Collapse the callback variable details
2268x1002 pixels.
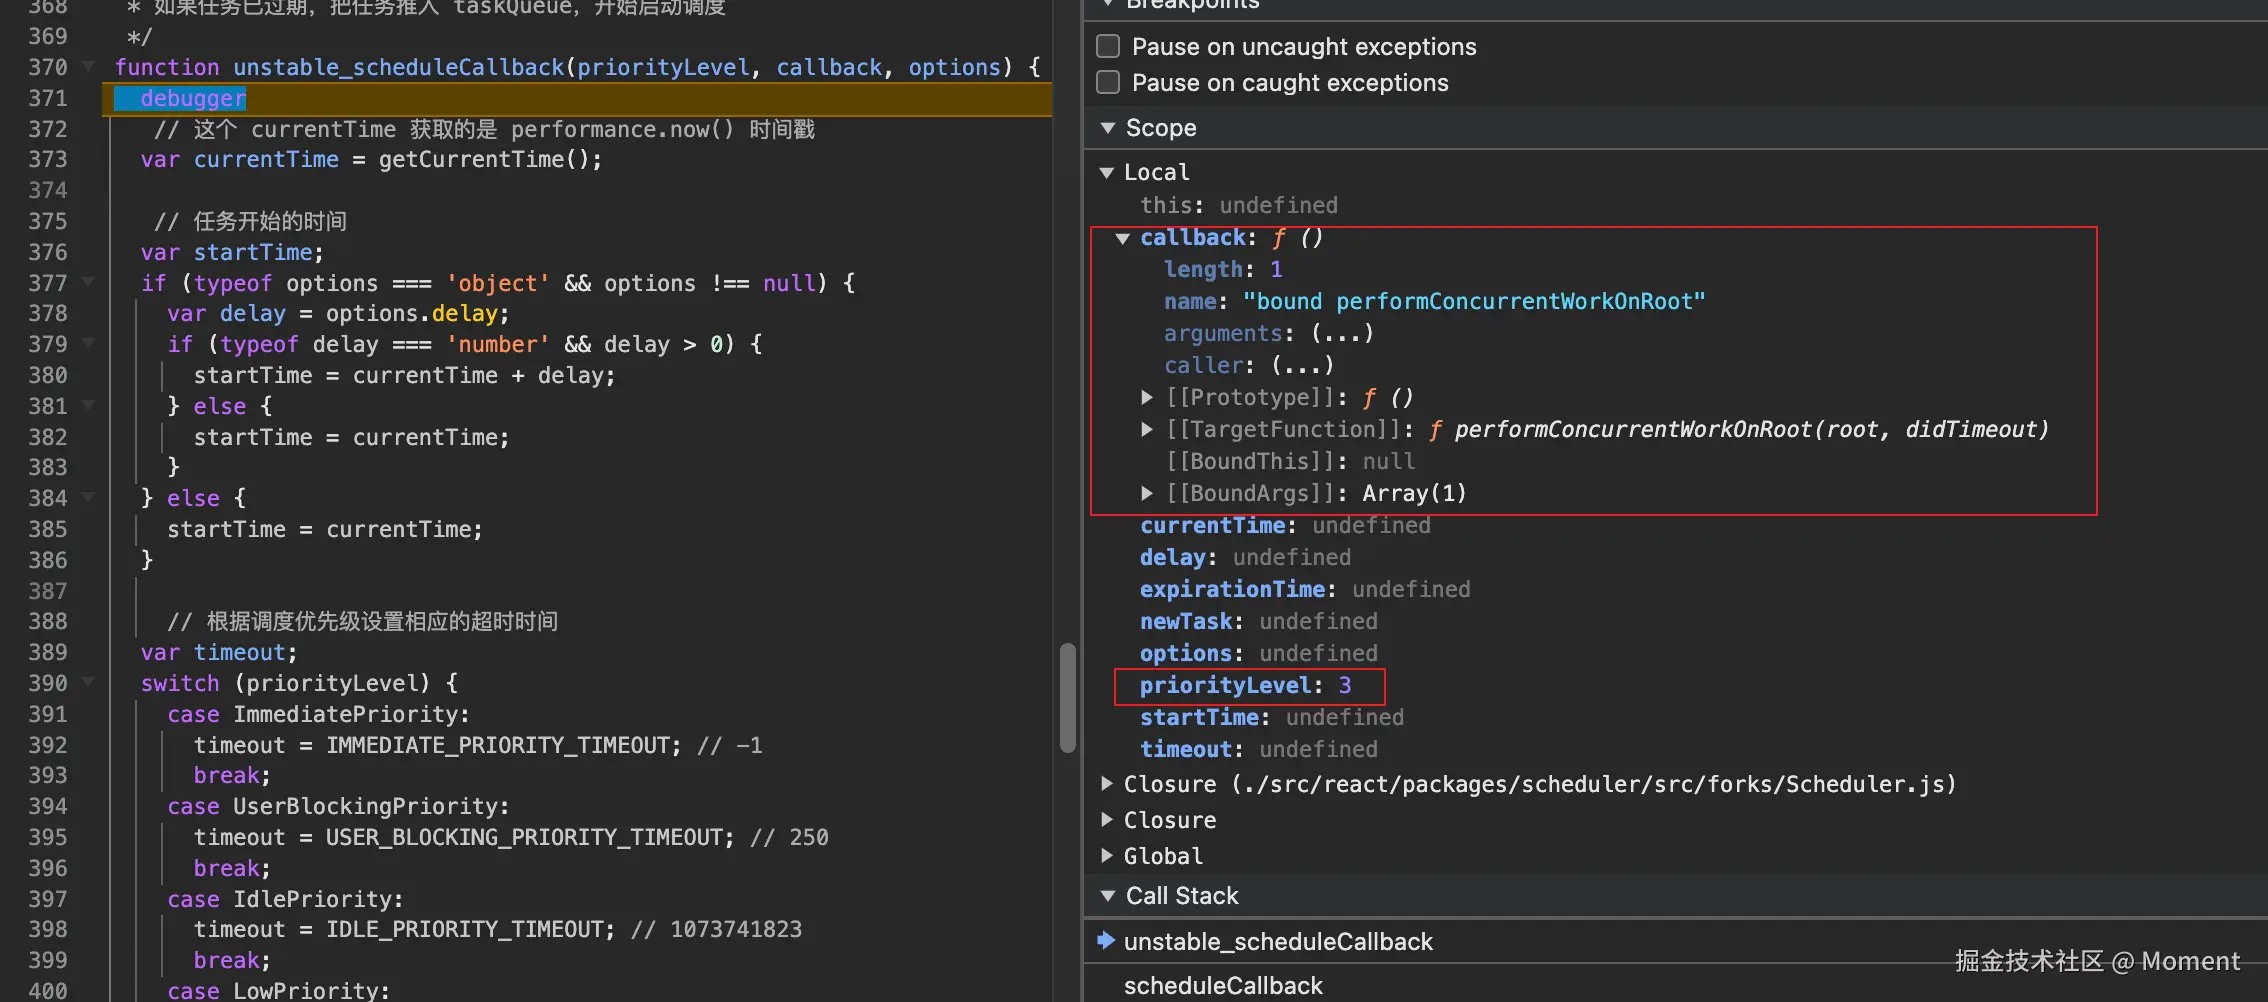coord(1123,238)
